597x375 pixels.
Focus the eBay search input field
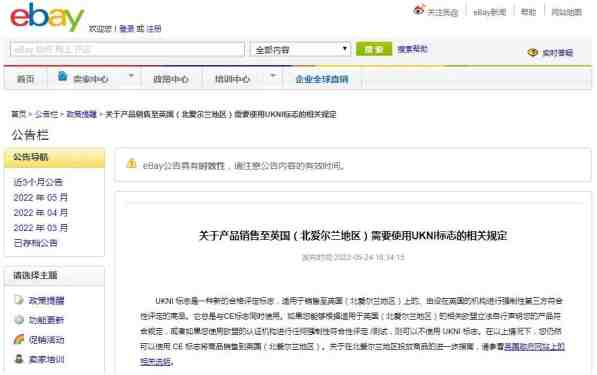[127, 49]
